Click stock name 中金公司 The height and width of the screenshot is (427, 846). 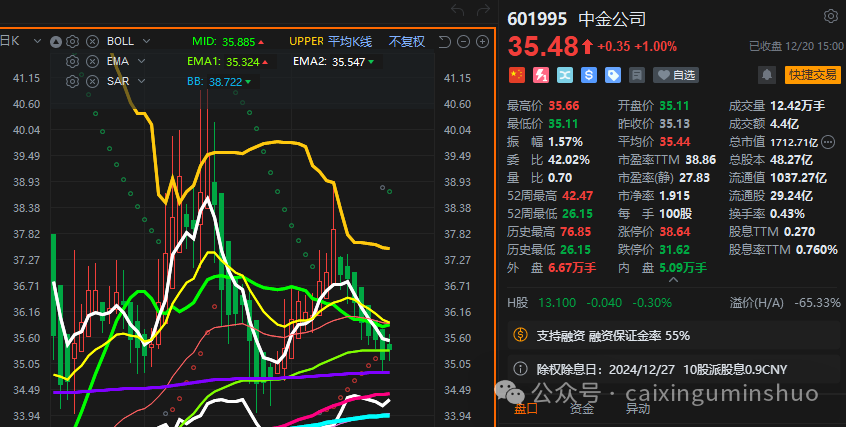pos(612,19)
